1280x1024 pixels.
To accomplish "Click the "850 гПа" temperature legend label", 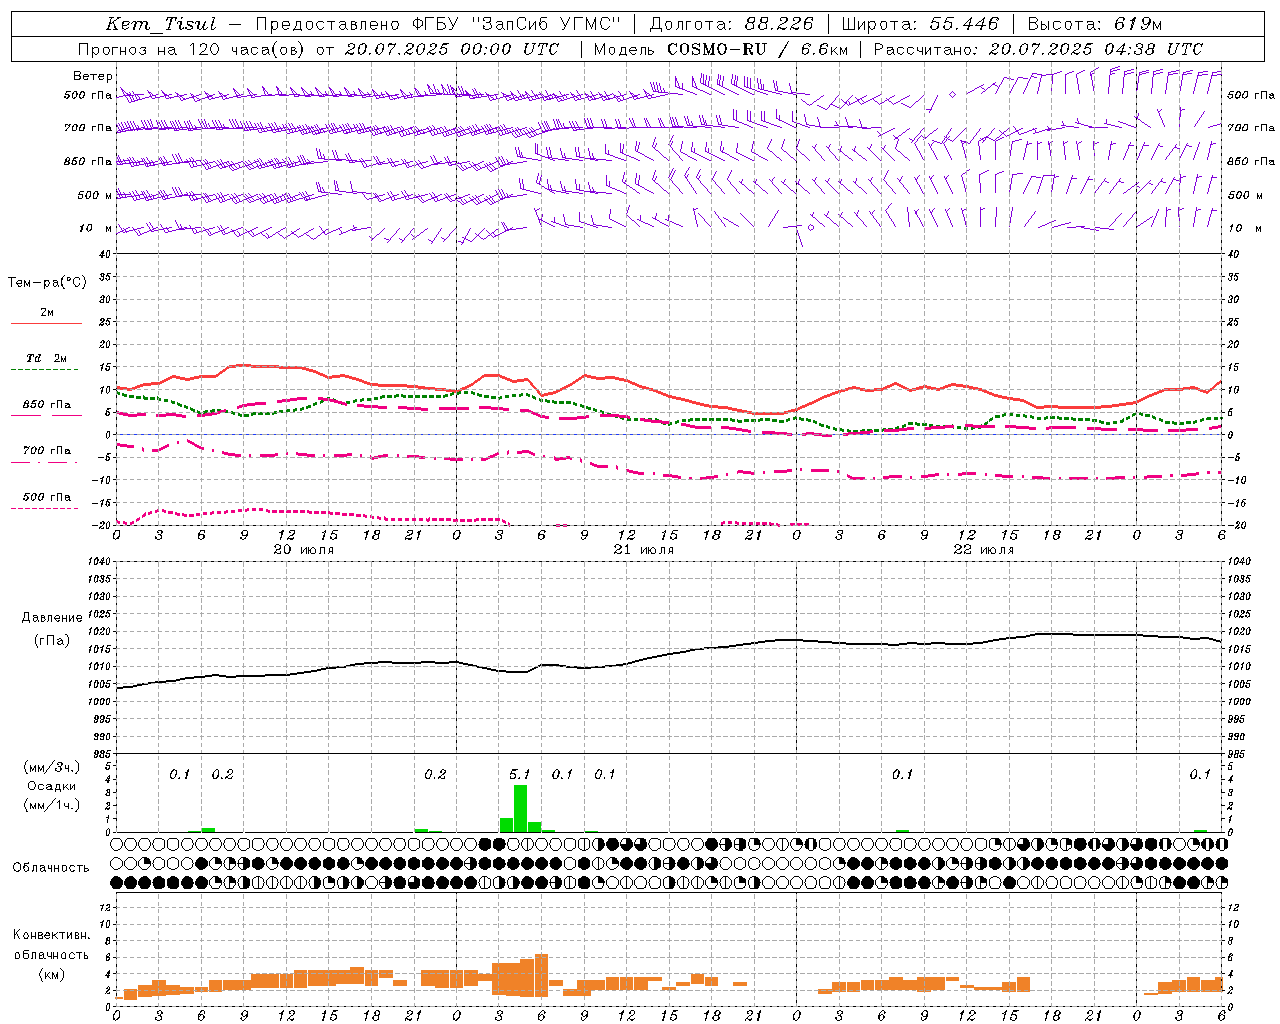I will pos(47,405).
